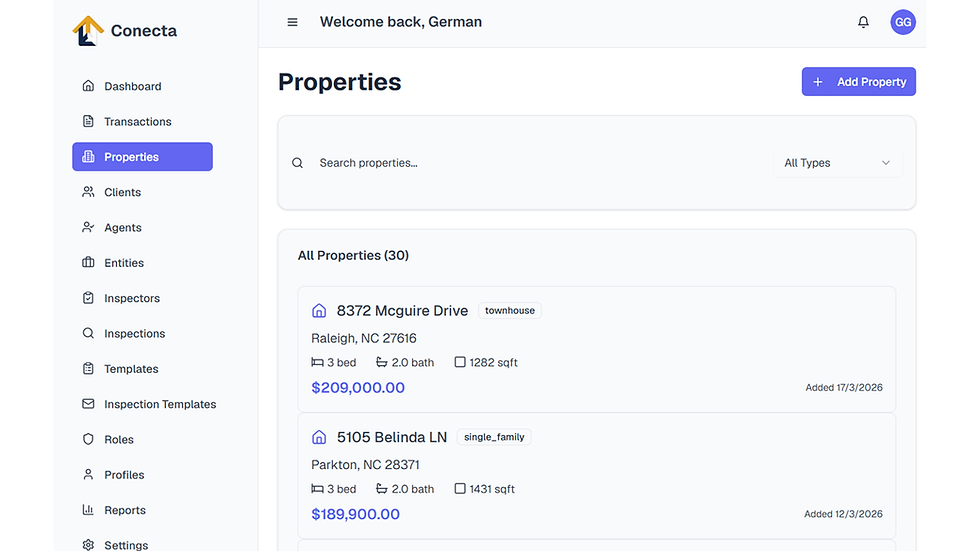Click the All Properties (30) heading
The height and width of the screenshot is (551, 980).
[x=353, y=256]
